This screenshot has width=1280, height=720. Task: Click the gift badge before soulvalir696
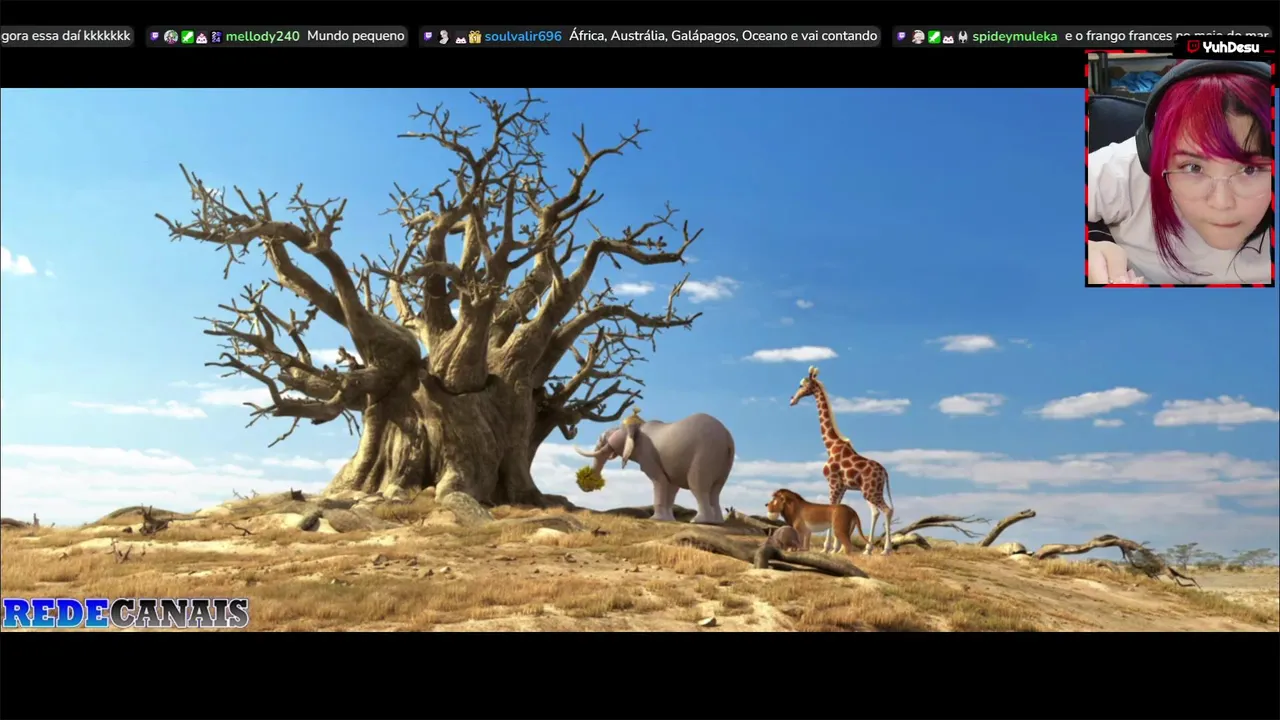coord(475,37)
